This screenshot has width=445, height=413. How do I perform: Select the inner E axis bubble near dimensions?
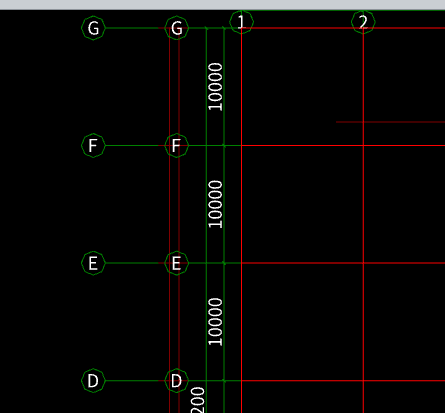177,263
